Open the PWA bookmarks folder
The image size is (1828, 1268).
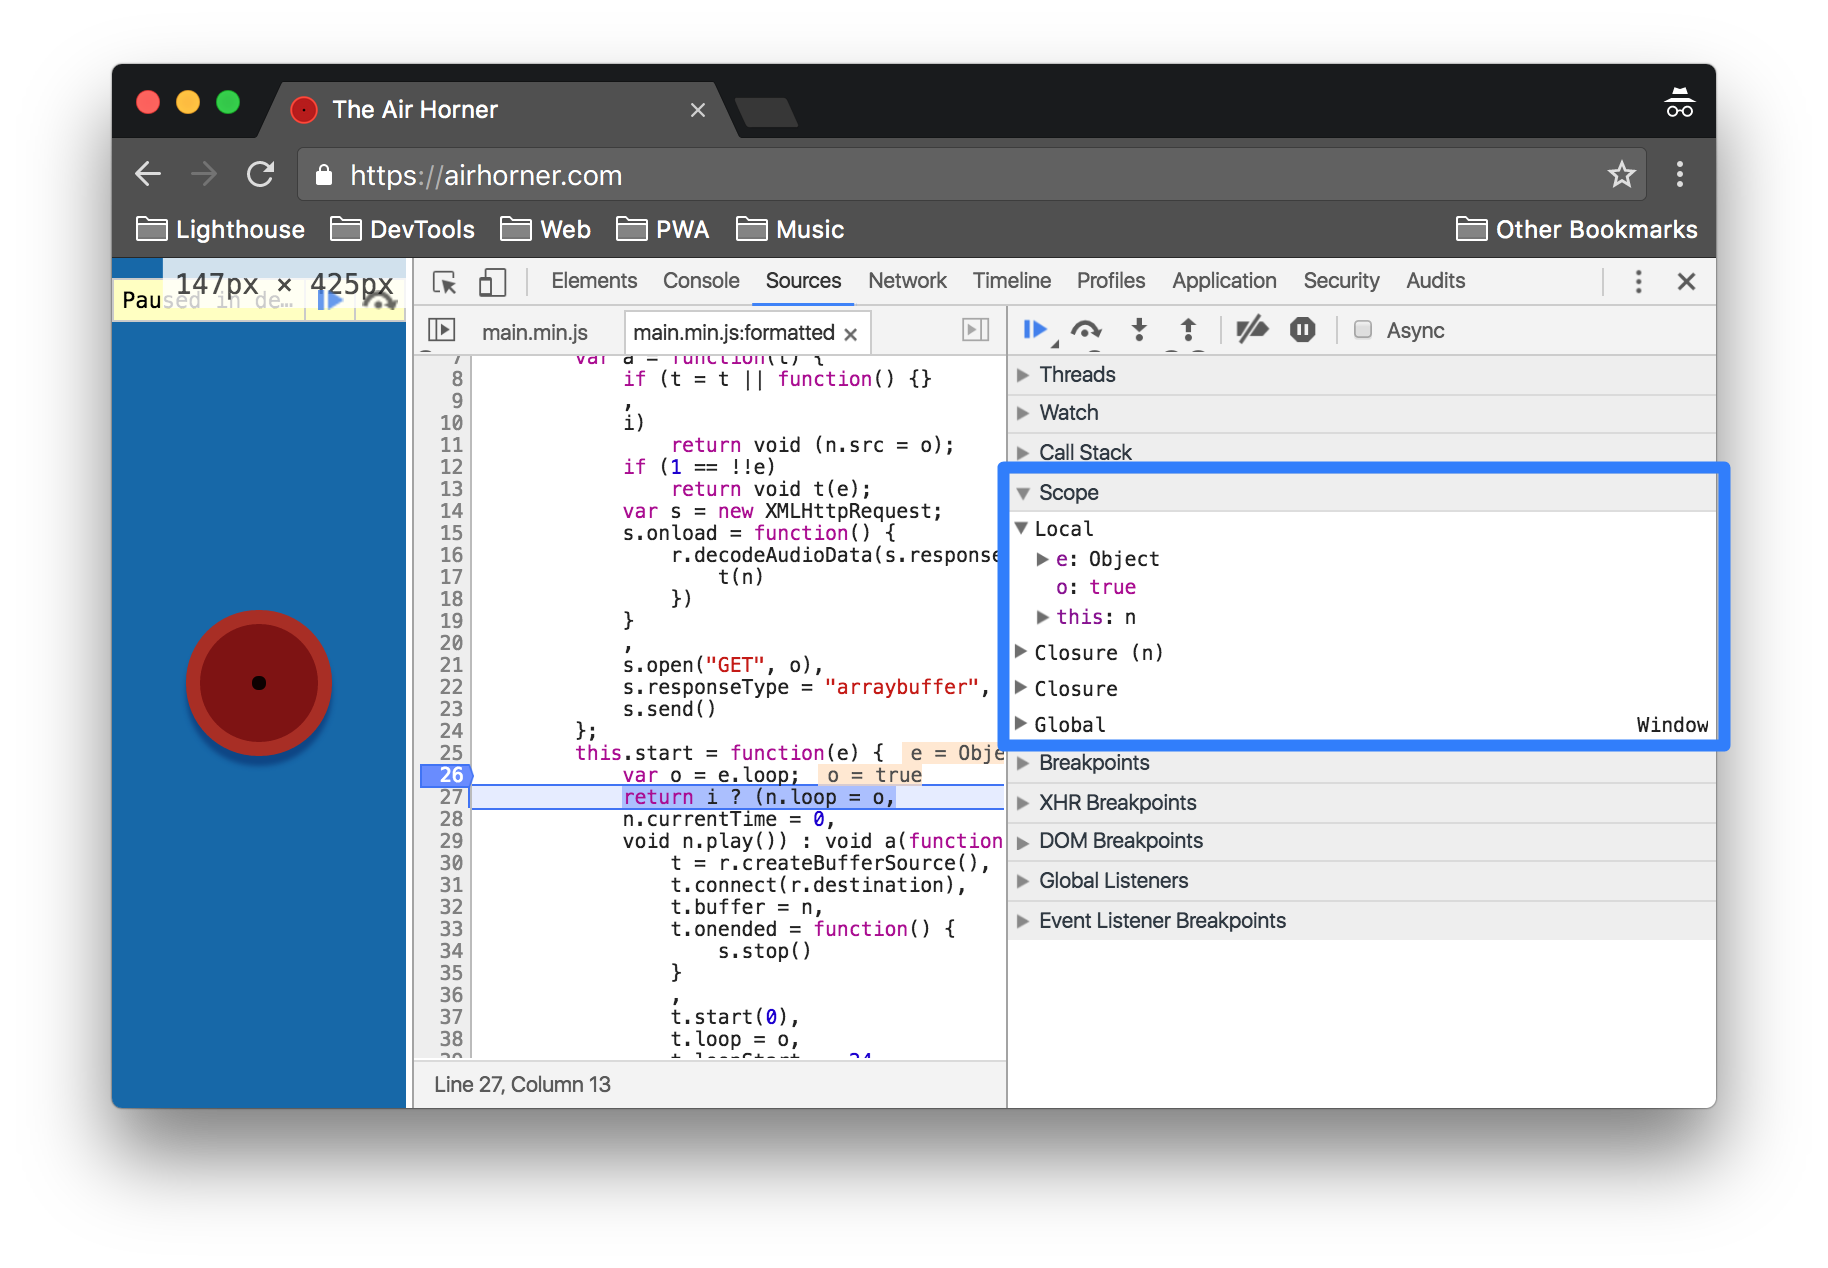[x=663, y=230]
